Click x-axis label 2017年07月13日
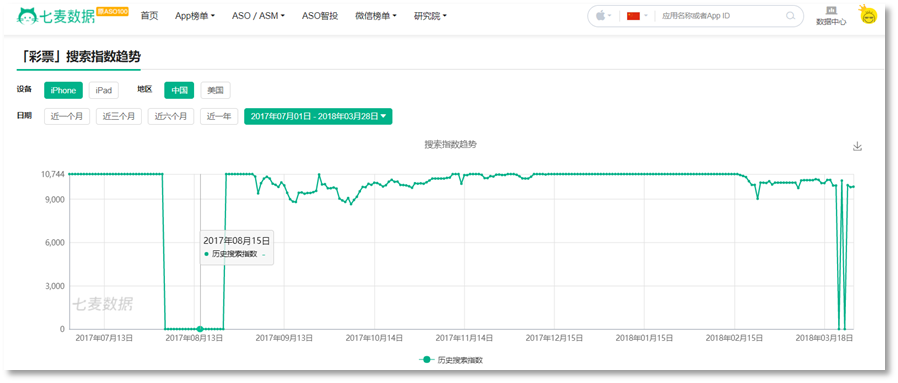 point(104,338)
